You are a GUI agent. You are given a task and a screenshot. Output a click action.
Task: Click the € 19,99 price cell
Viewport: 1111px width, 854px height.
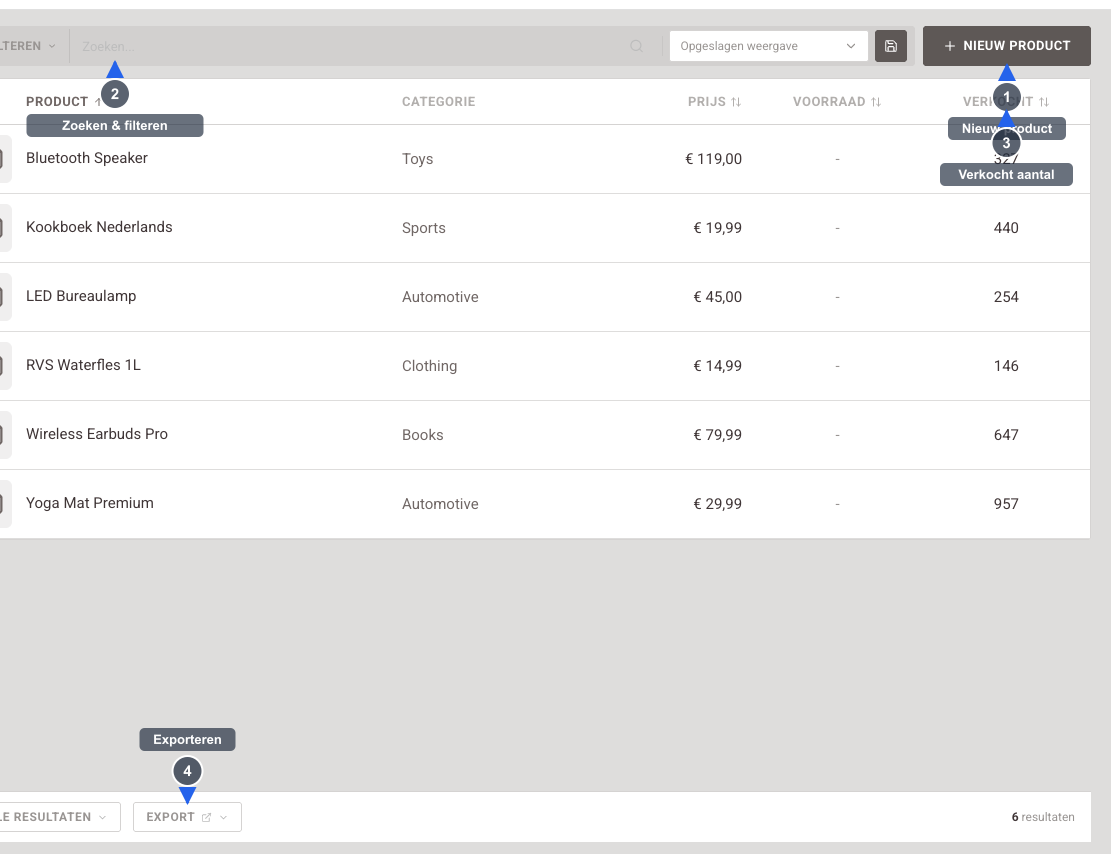click(718, 228)
